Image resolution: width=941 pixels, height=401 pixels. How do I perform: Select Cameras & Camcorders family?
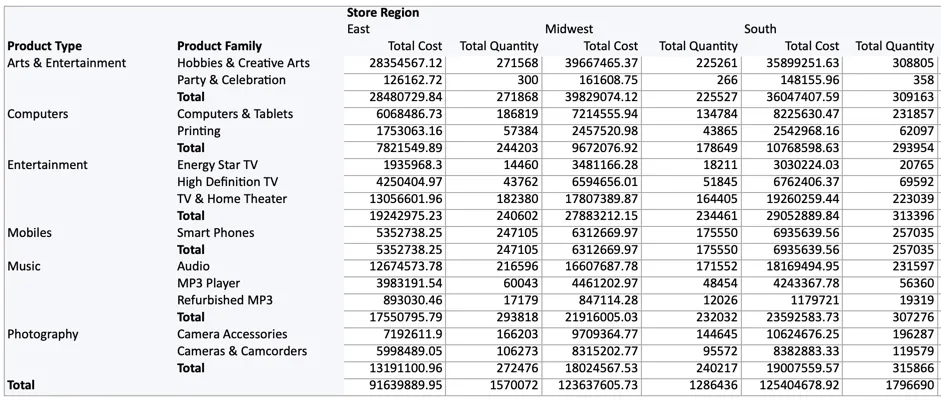242,351
